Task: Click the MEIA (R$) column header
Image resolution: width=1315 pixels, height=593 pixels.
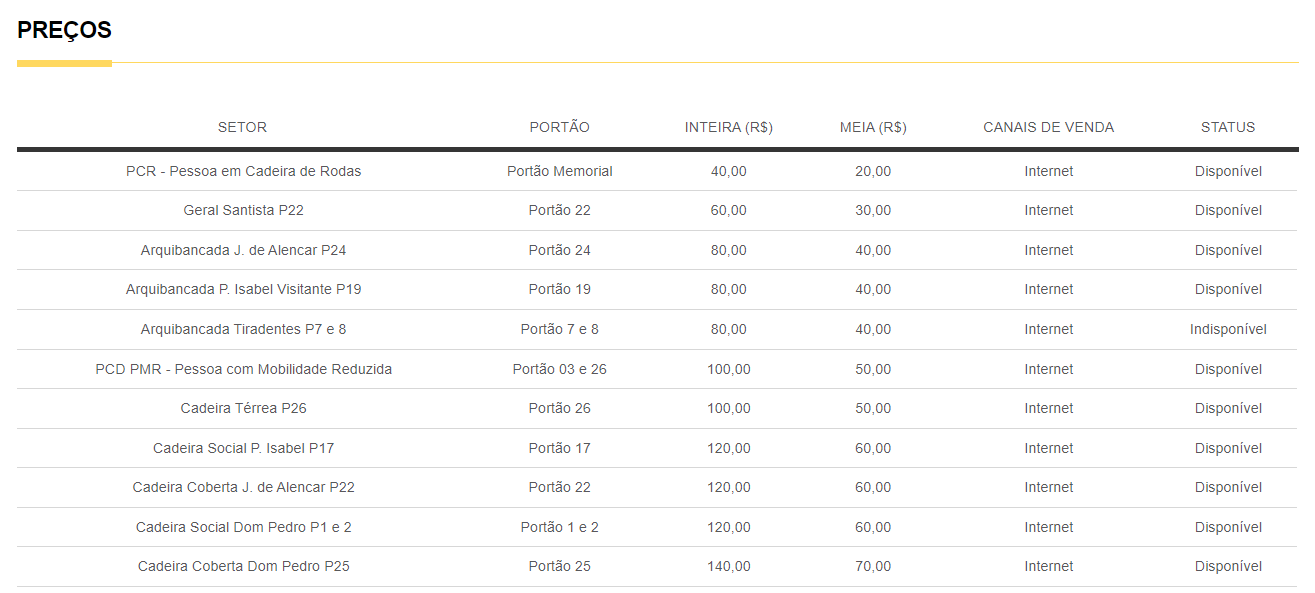Action: [x=872, y=127]
